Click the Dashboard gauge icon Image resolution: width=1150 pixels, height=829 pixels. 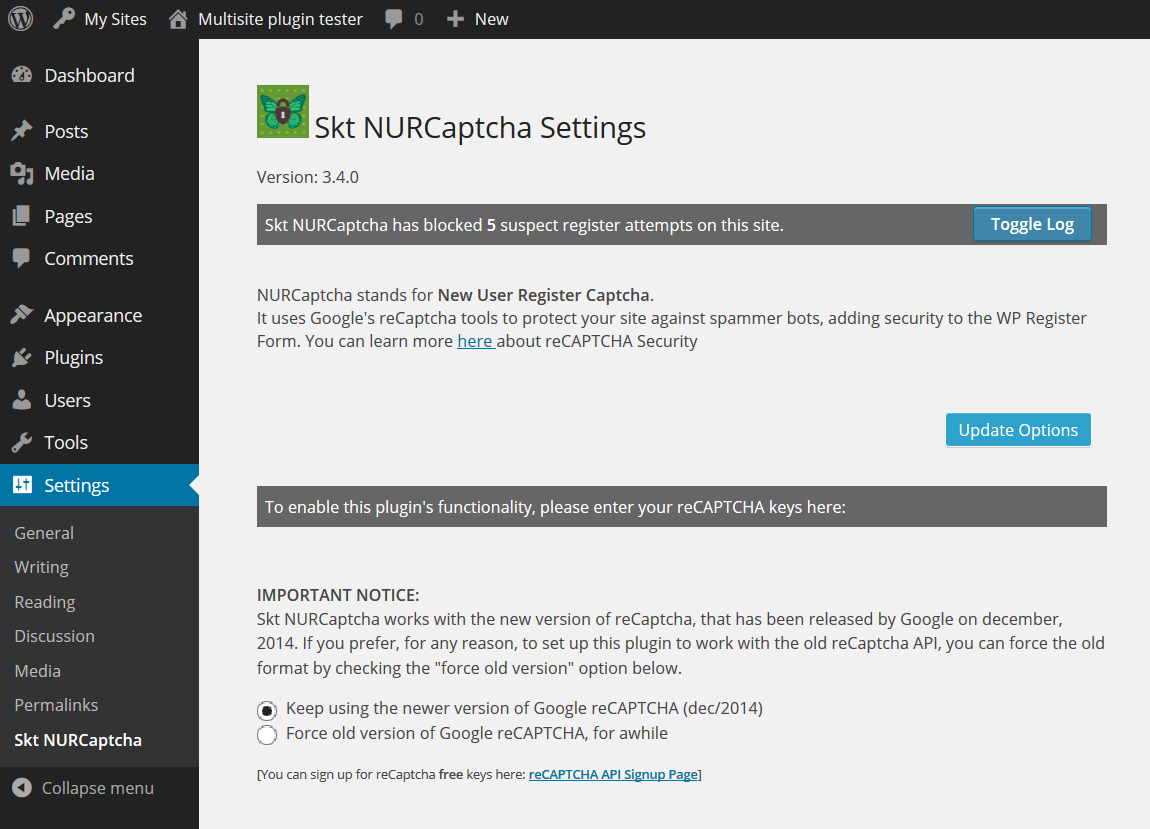click(22, 75)
